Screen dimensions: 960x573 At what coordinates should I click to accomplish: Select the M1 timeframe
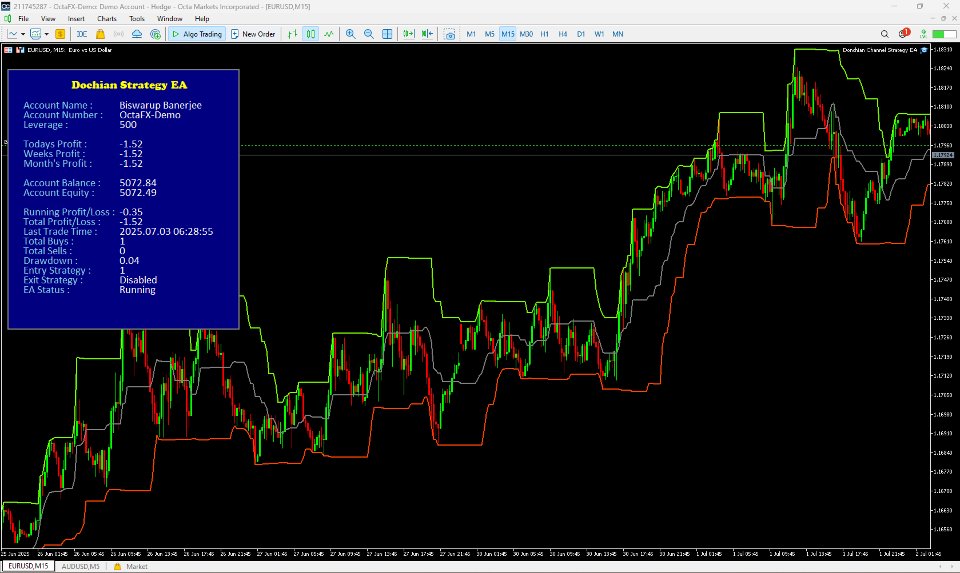471,34
